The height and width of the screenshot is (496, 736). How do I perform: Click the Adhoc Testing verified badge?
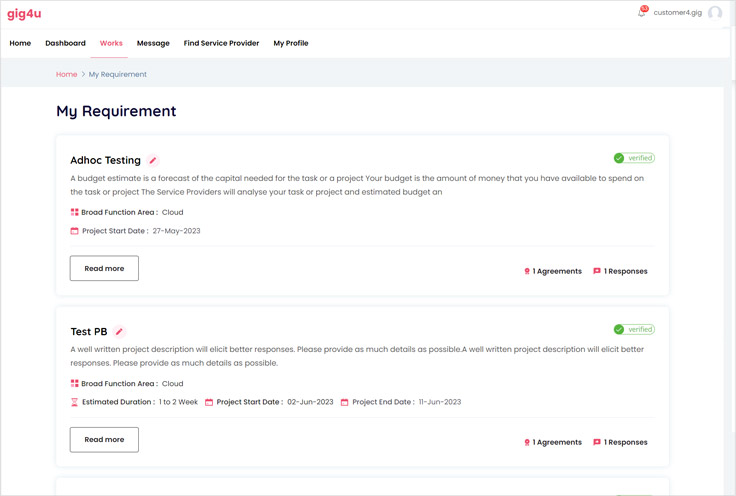[x=634, y=158]
